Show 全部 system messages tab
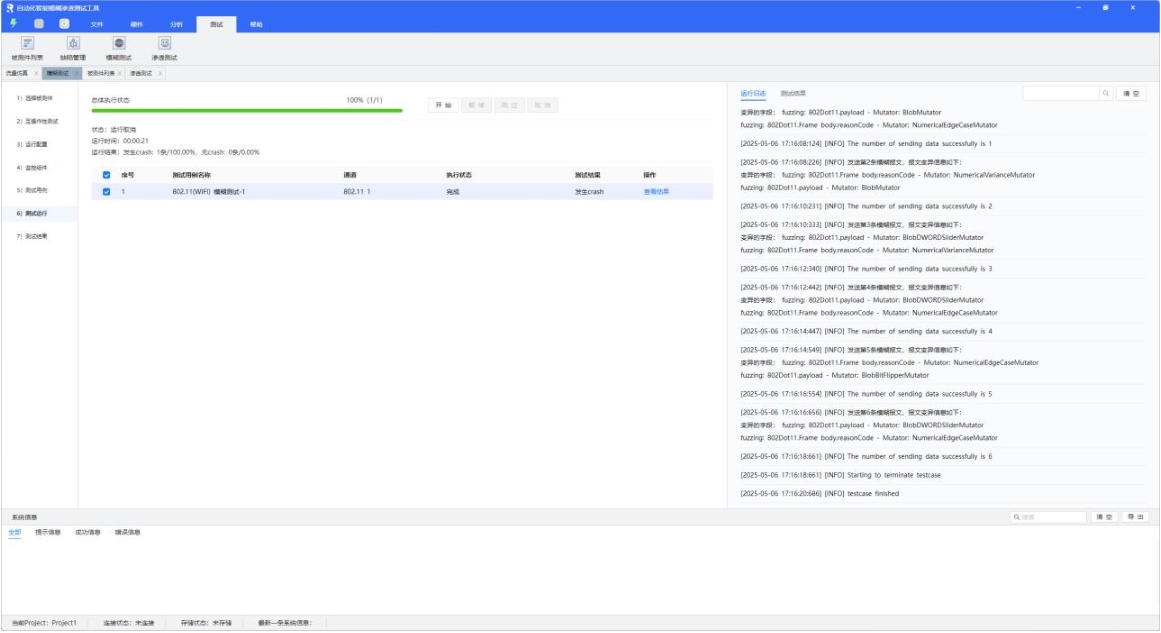Viewport: 1161px width, 633px height. click(x=15, y=532)
